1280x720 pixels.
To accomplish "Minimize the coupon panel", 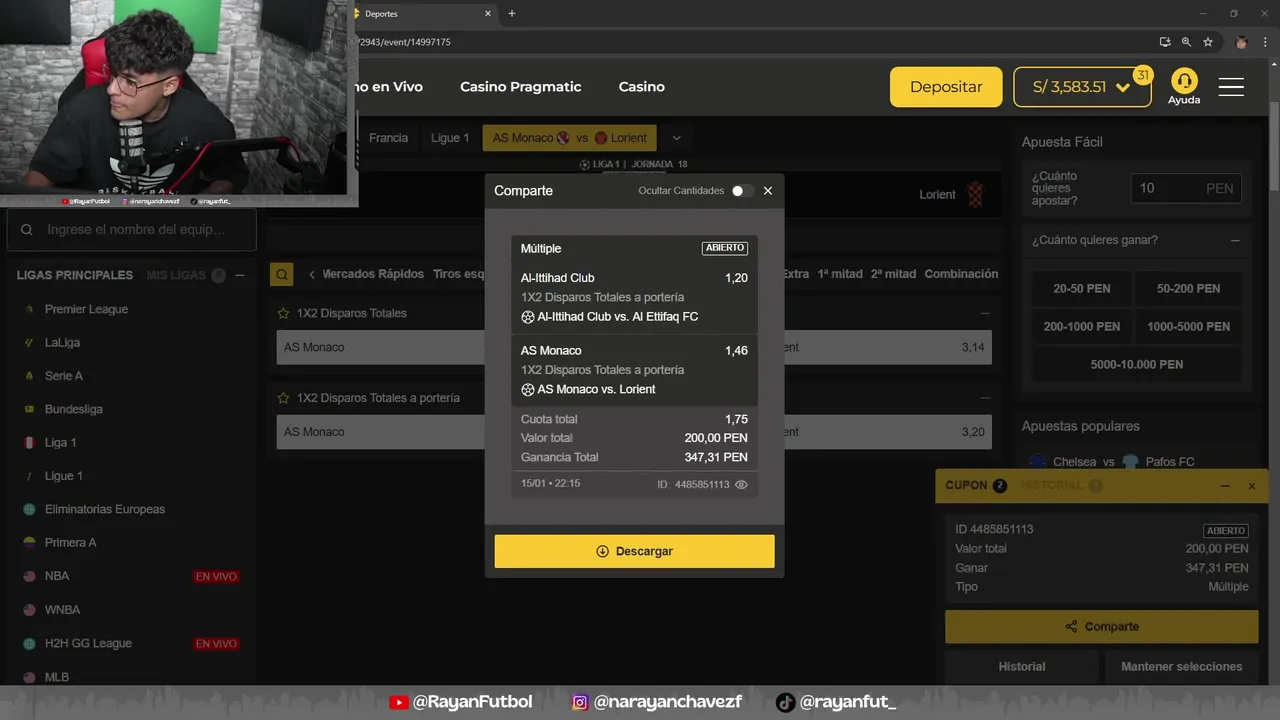I will pos(1225,486).
